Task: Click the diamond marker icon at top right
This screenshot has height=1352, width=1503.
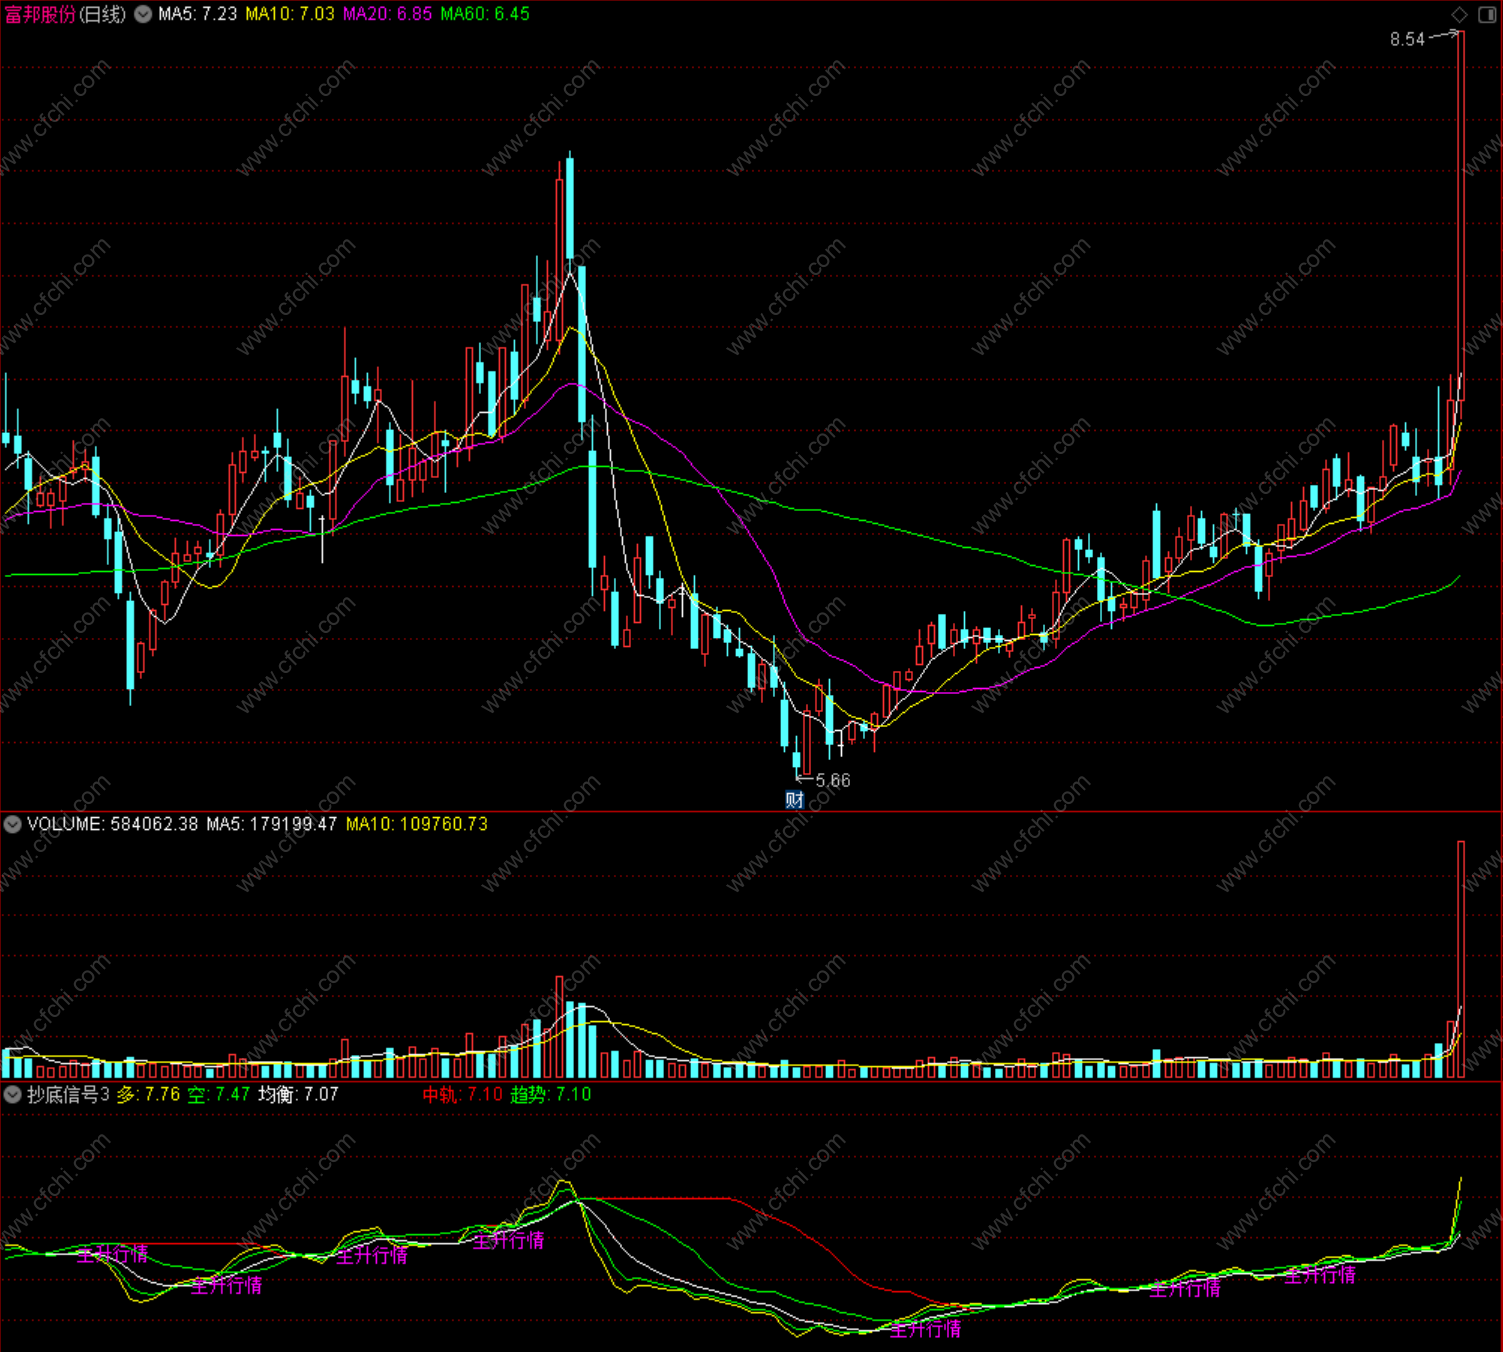Action: pos(1460,14)
